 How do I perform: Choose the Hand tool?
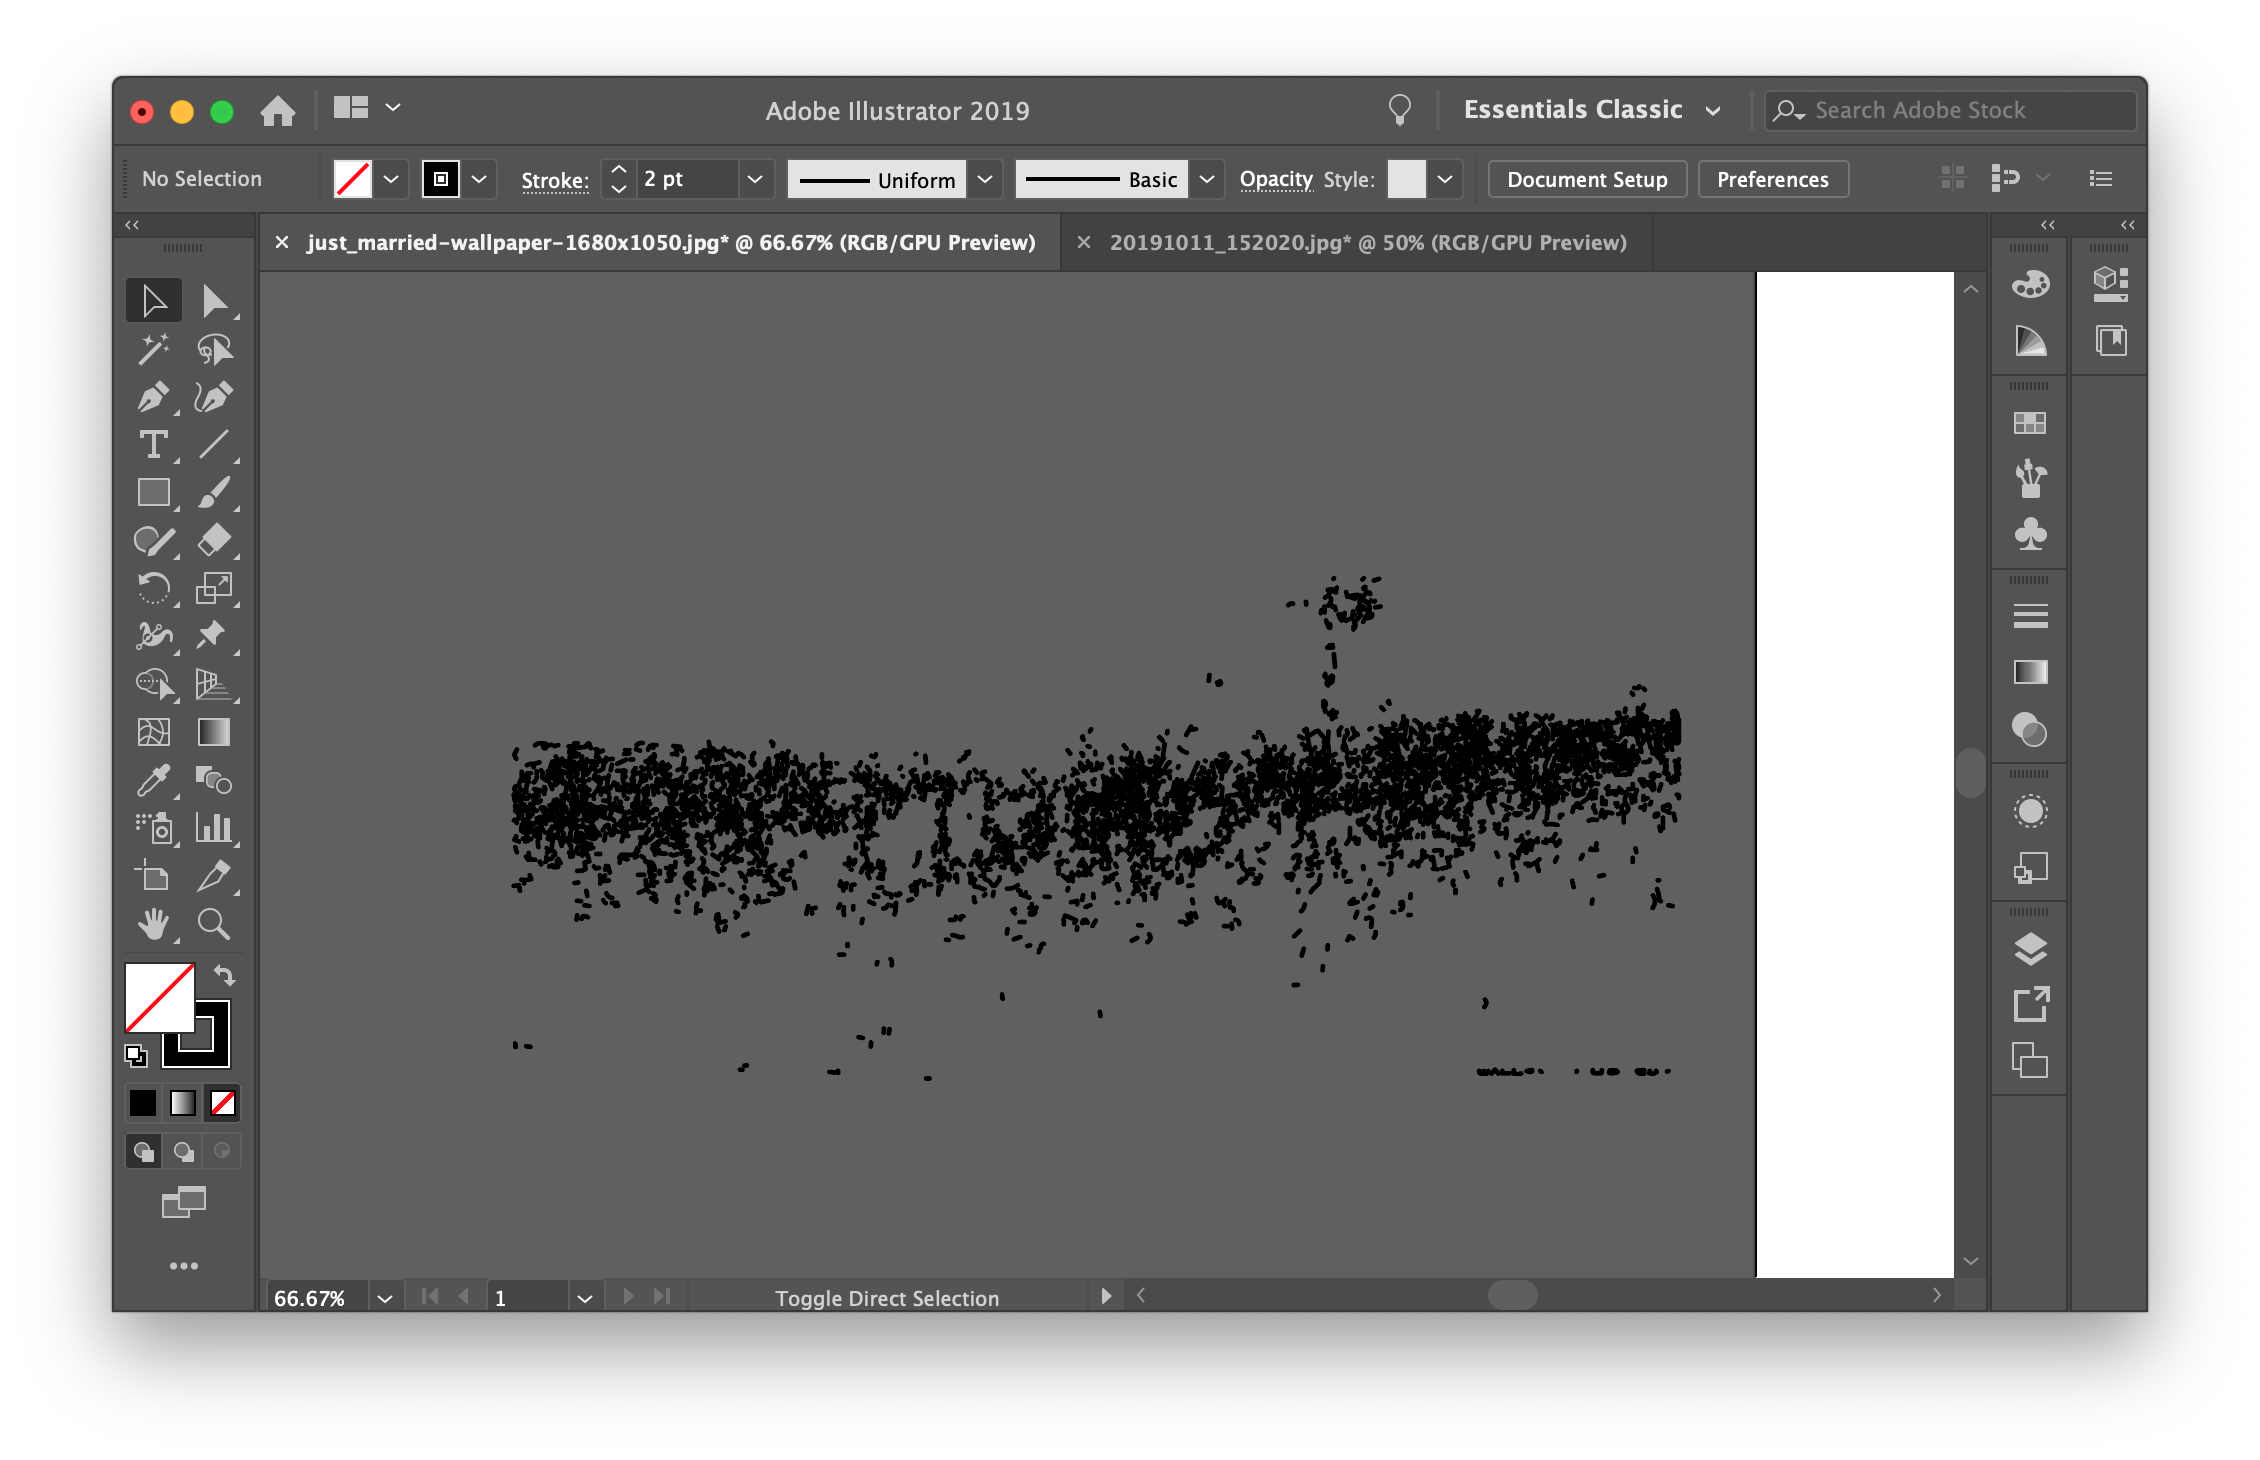[x=152, y=924]
